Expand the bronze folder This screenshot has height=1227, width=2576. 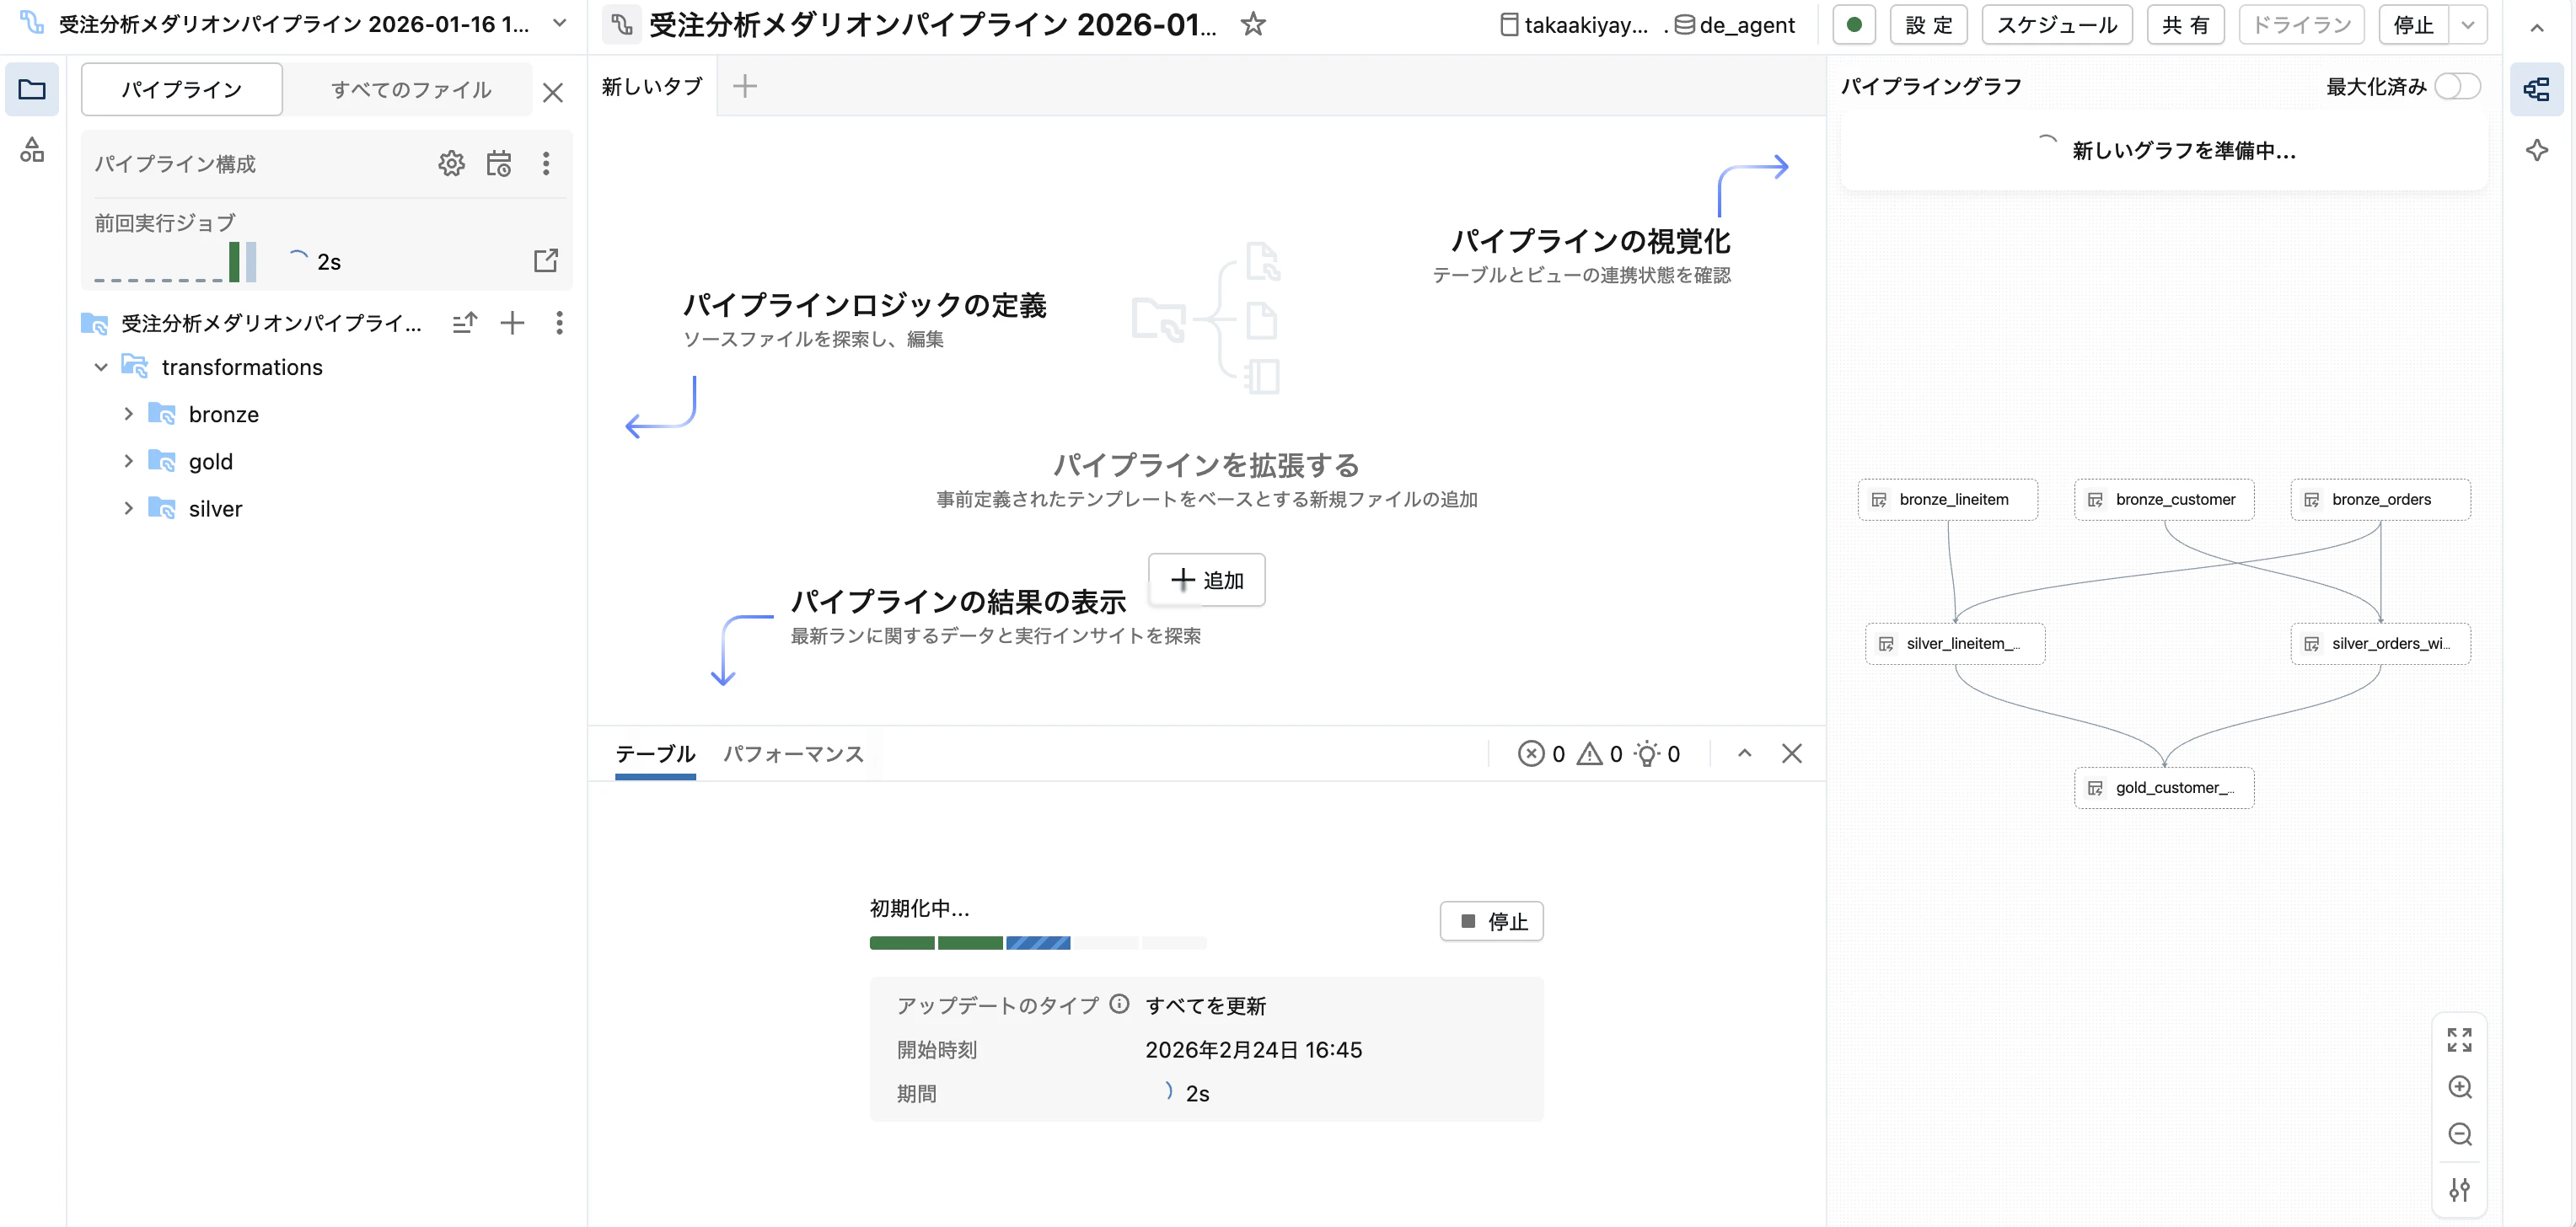tap(128, 413)
